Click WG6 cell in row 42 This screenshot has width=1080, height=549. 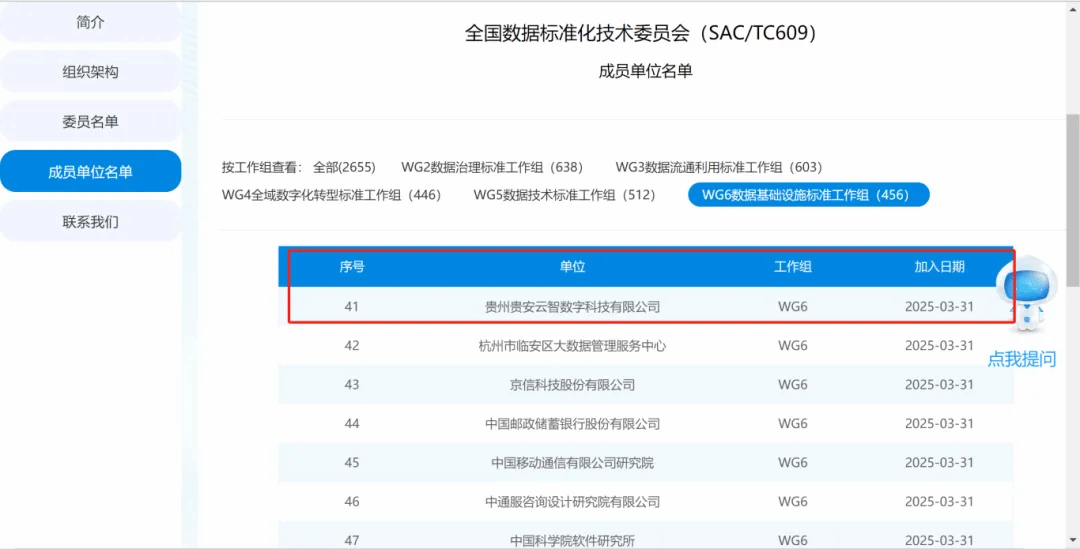pyautogui.click(x=793, y=346)
